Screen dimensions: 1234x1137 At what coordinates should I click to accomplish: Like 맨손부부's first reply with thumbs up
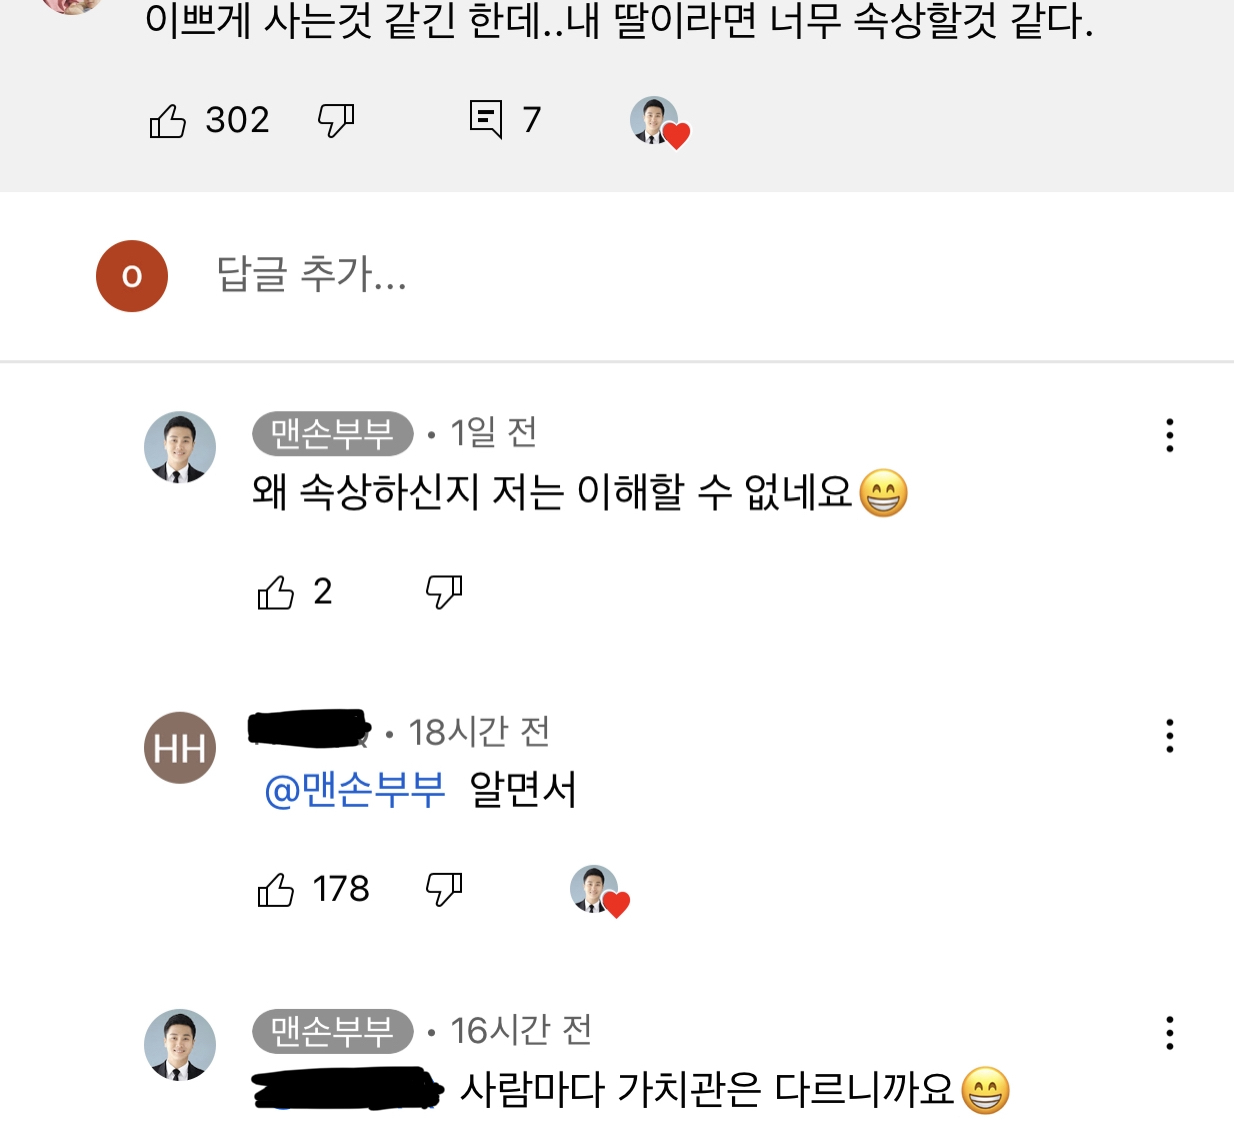276,592
